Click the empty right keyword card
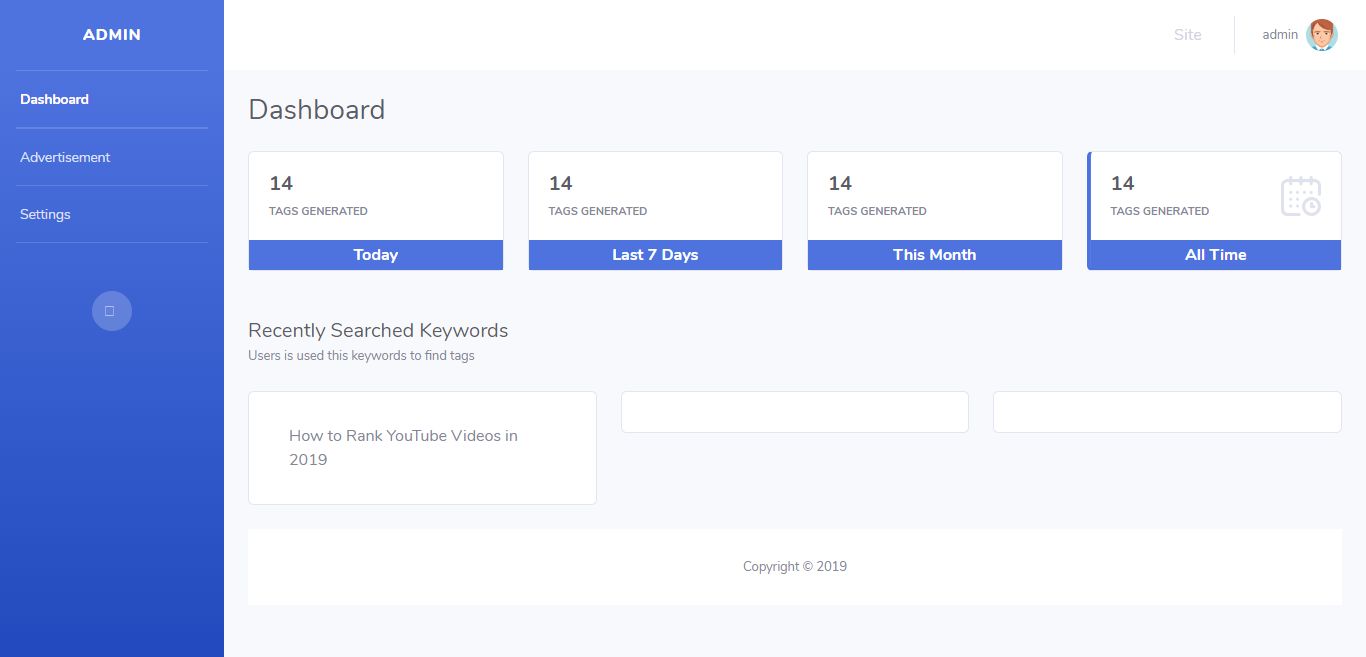 (1166, 412)
